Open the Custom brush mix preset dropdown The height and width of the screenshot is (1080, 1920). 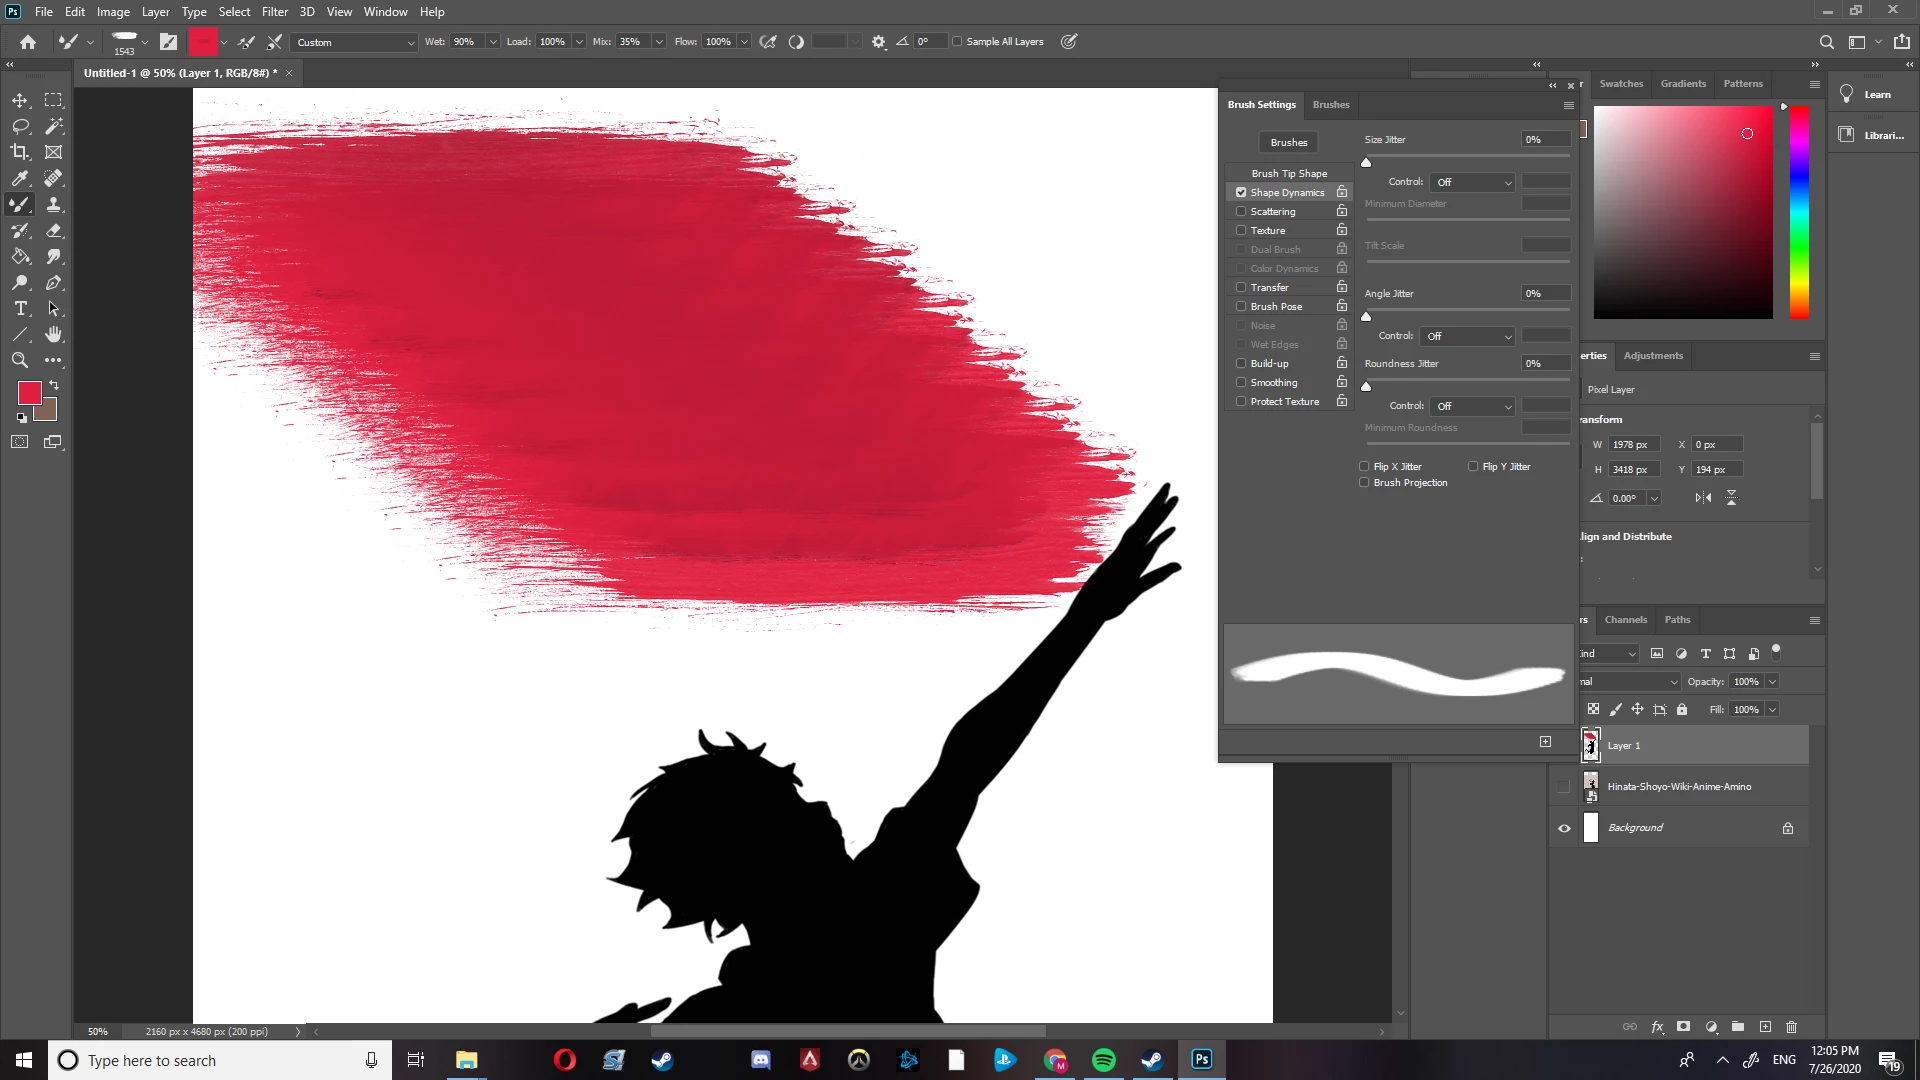(355, 42)
